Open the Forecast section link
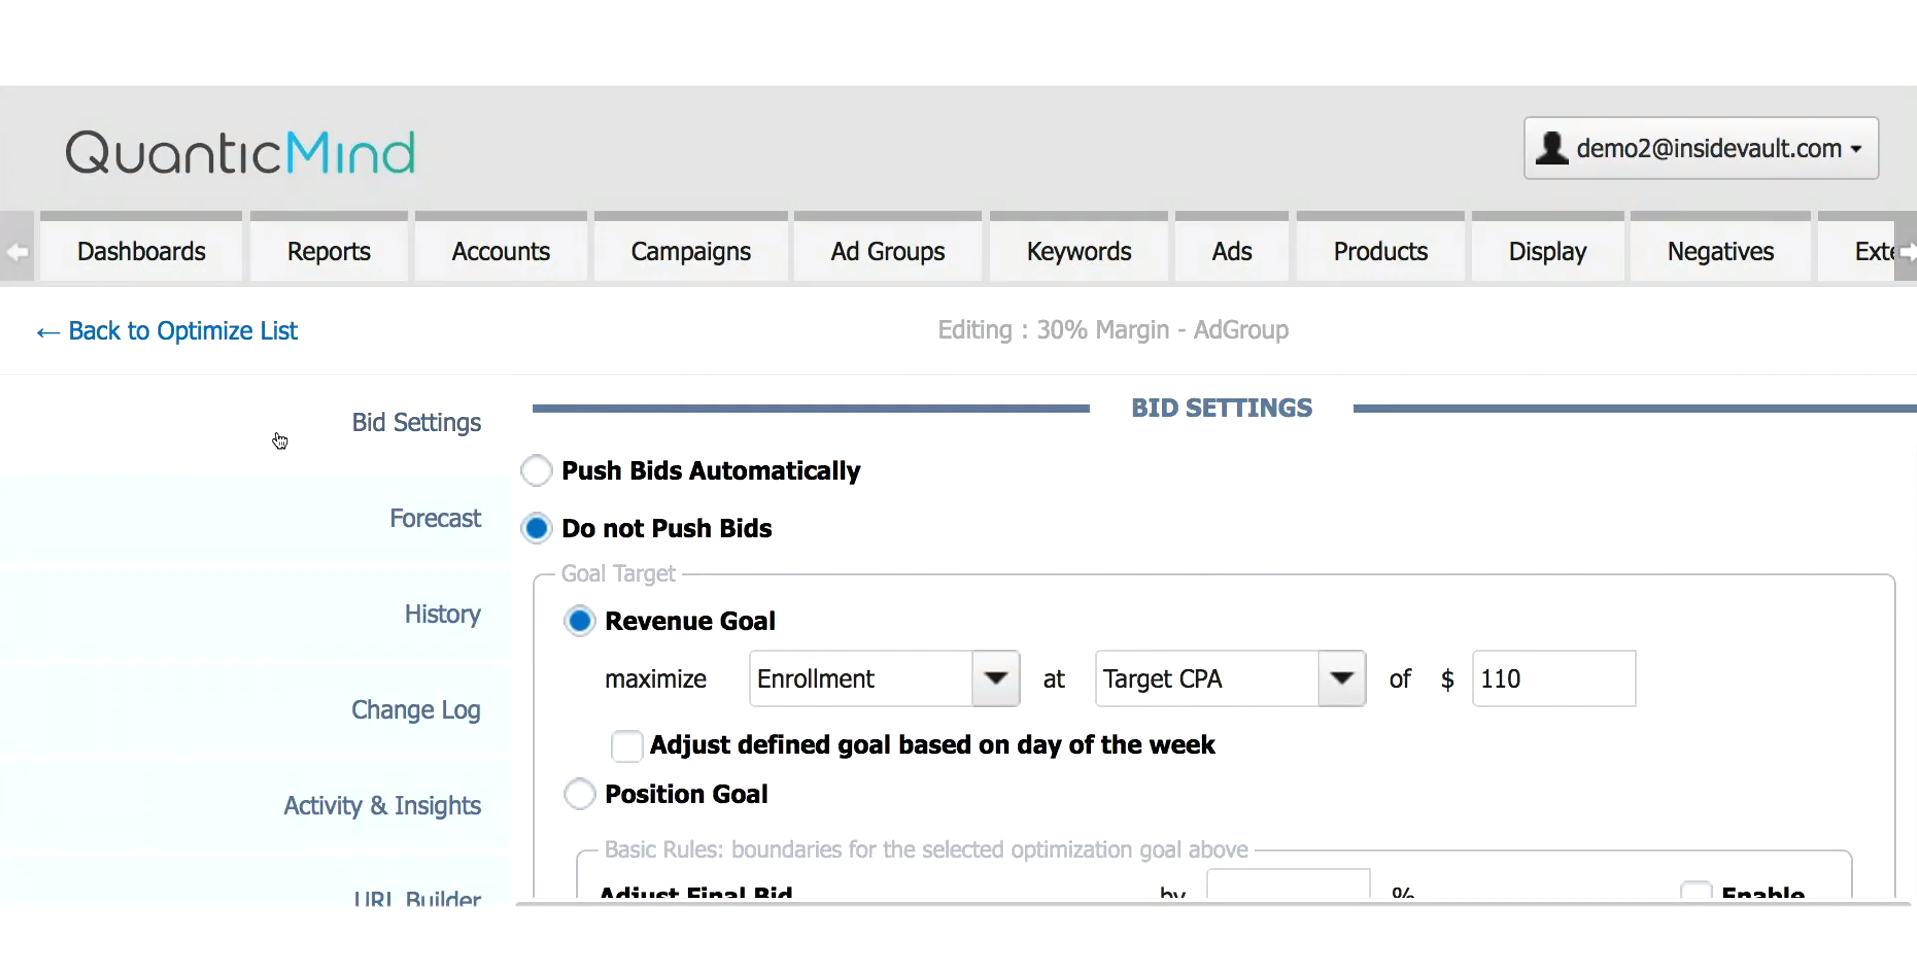Screen dimensions: 1917x954 point(435,518)
